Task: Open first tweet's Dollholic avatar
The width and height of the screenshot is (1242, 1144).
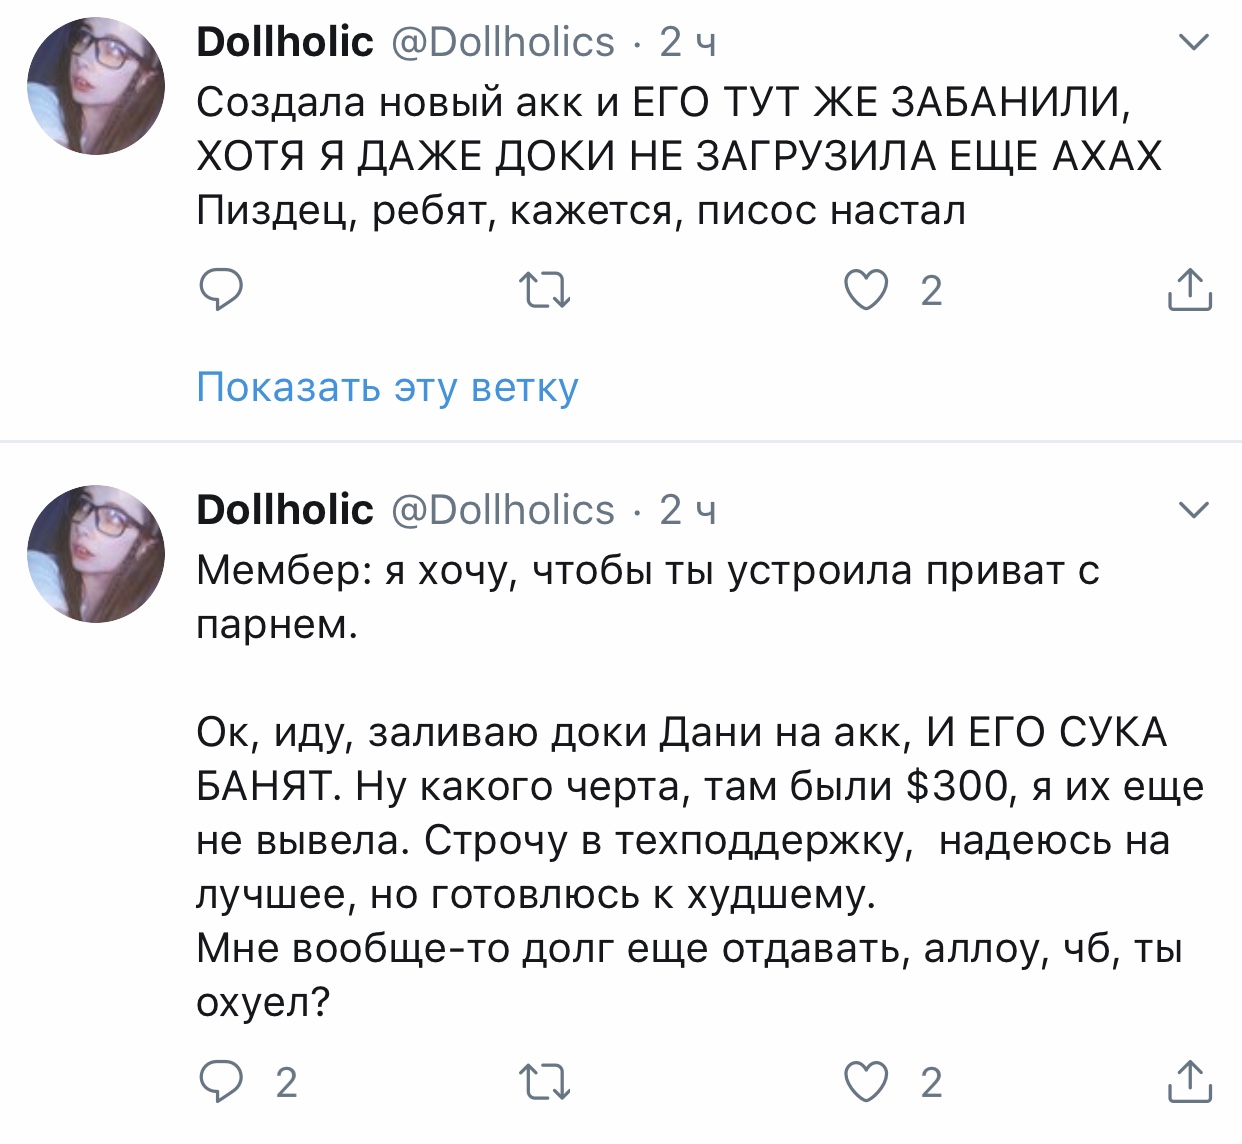Action: (96, 86)
